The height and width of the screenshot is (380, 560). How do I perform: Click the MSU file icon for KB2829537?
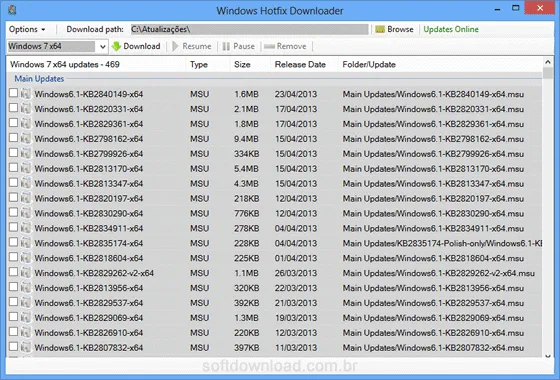26,302
